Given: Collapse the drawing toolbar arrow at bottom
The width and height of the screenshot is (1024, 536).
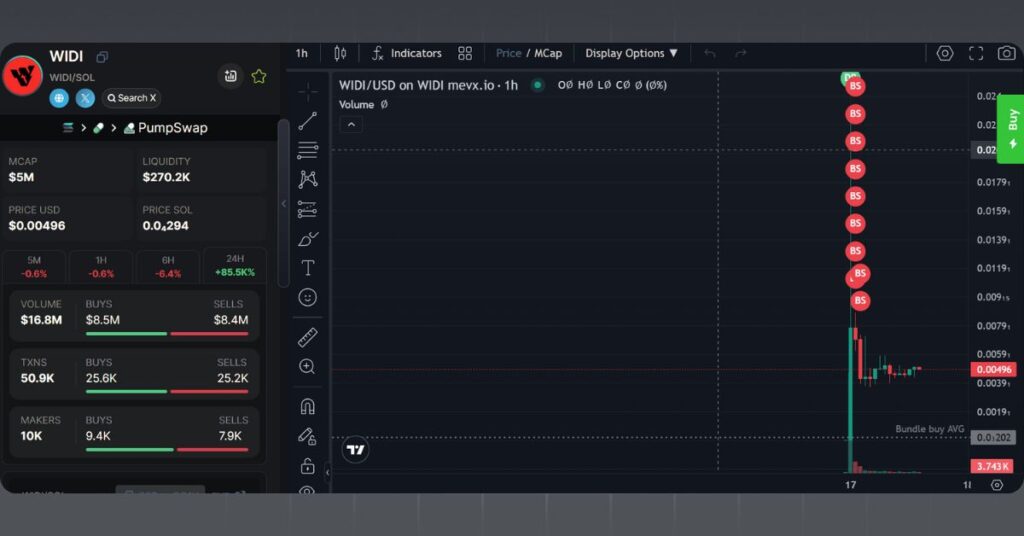Looking at the screenshot, I should pyautogui.click(x=328, y=472).
